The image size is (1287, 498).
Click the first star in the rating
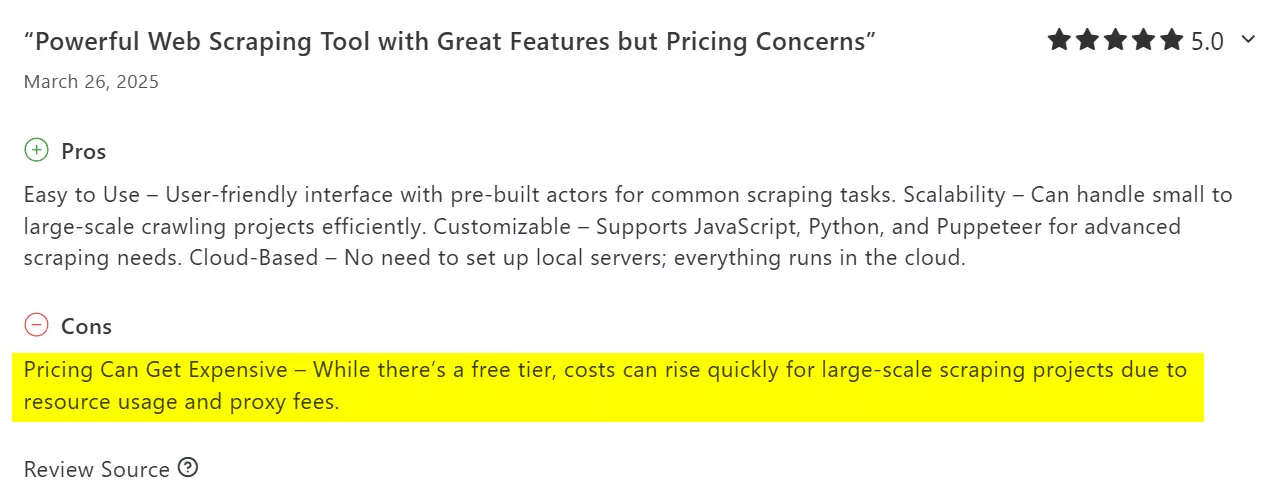pyautogui.click(x=1059, y=41)
